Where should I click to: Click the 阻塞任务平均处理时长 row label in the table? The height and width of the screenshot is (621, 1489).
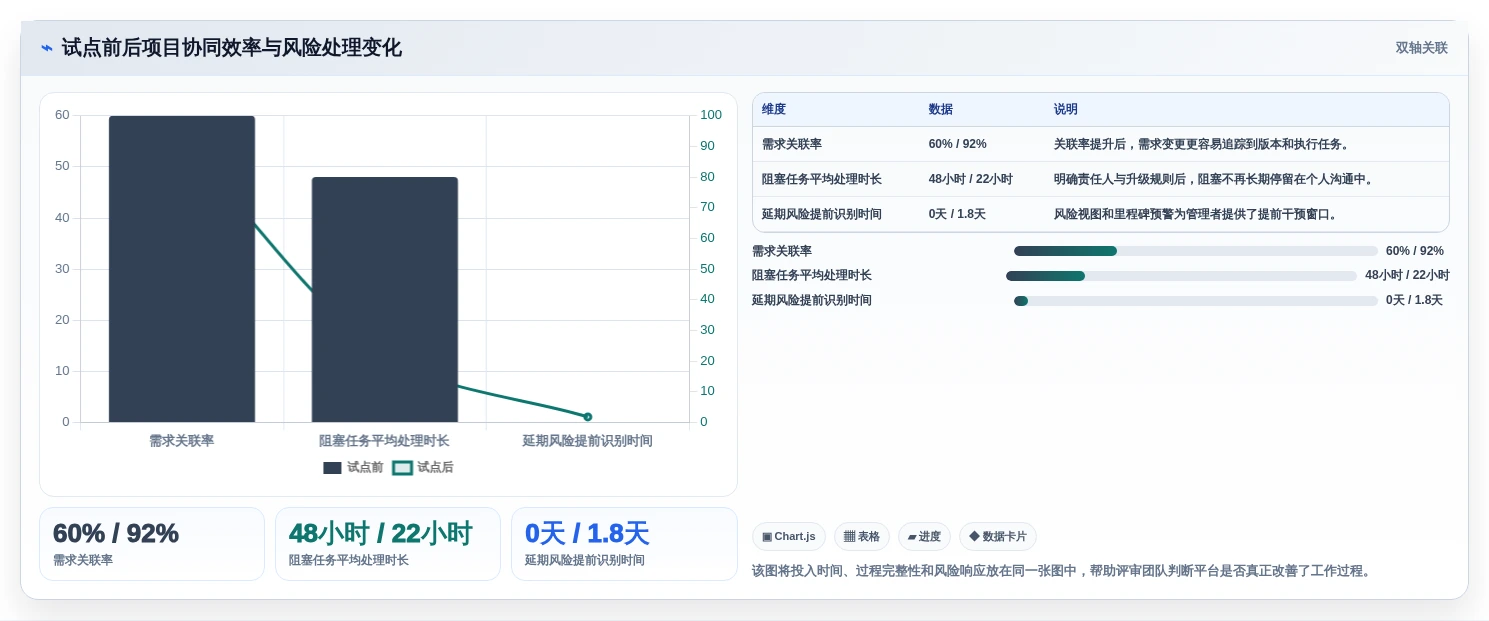point(822,179)
